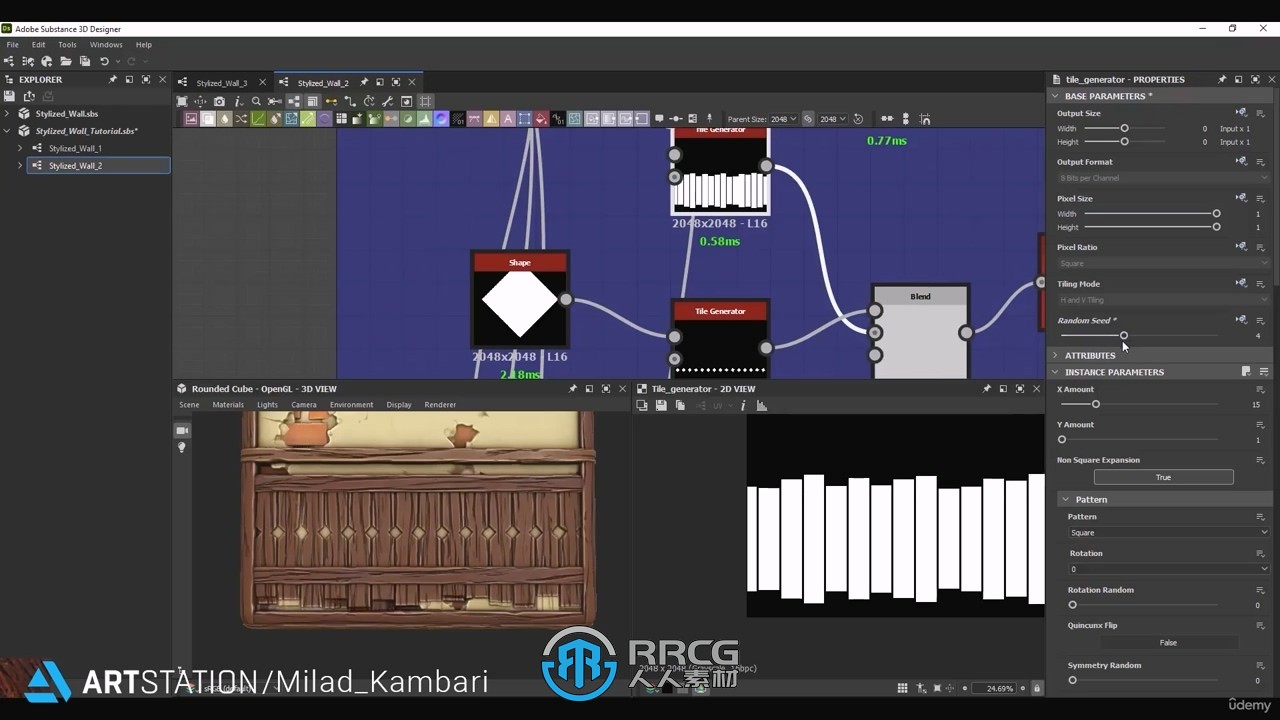Click the Undo arrow icon
The image size is (1280, 720).
104,61
